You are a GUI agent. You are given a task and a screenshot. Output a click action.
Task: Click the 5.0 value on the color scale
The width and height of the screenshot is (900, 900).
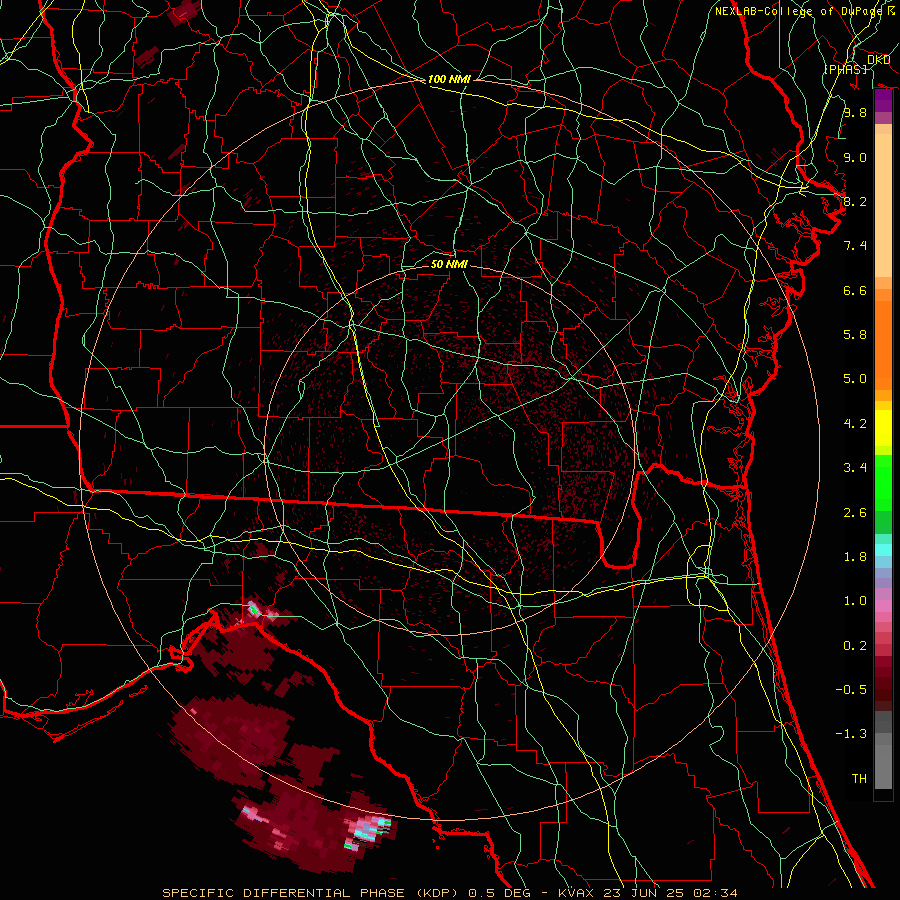pyautogui.click(x=855, y=379)
